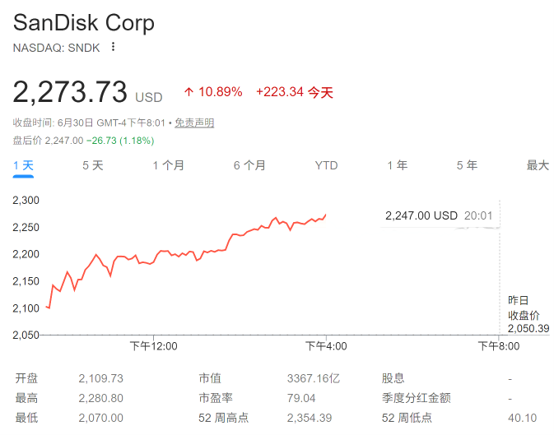Screen dimensions: 554x435
Task: Click the 2,247.00 USD 20:01 tooltip
Action: tap(439, 216)
